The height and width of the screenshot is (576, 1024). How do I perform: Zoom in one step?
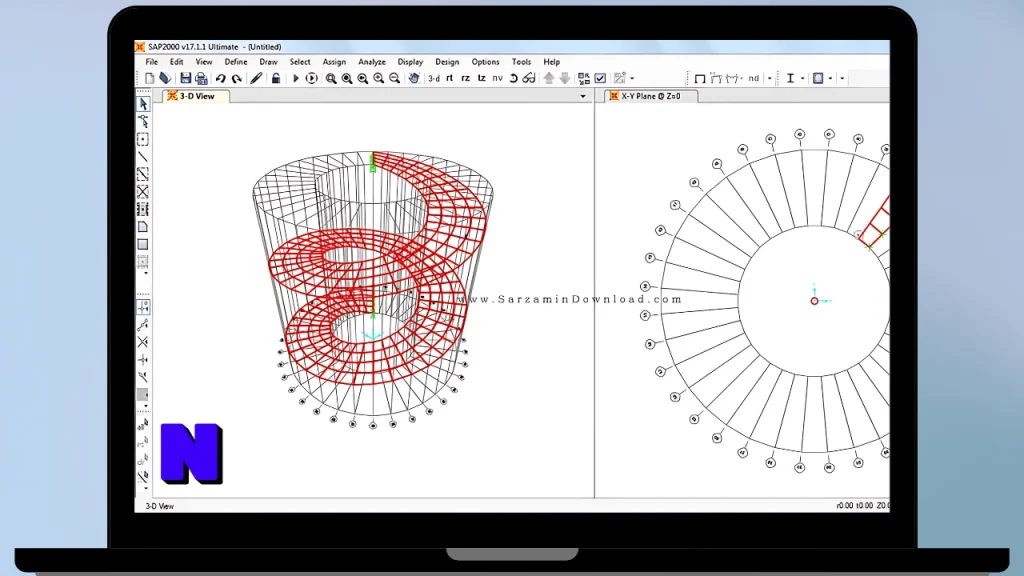379,78
